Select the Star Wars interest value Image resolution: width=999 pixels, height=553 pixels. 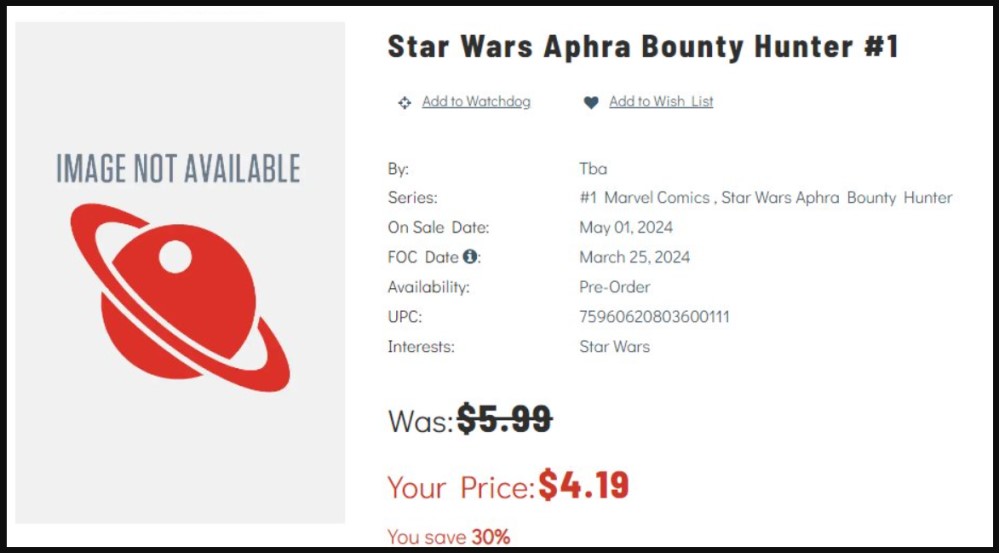click(x=614, y=347)
